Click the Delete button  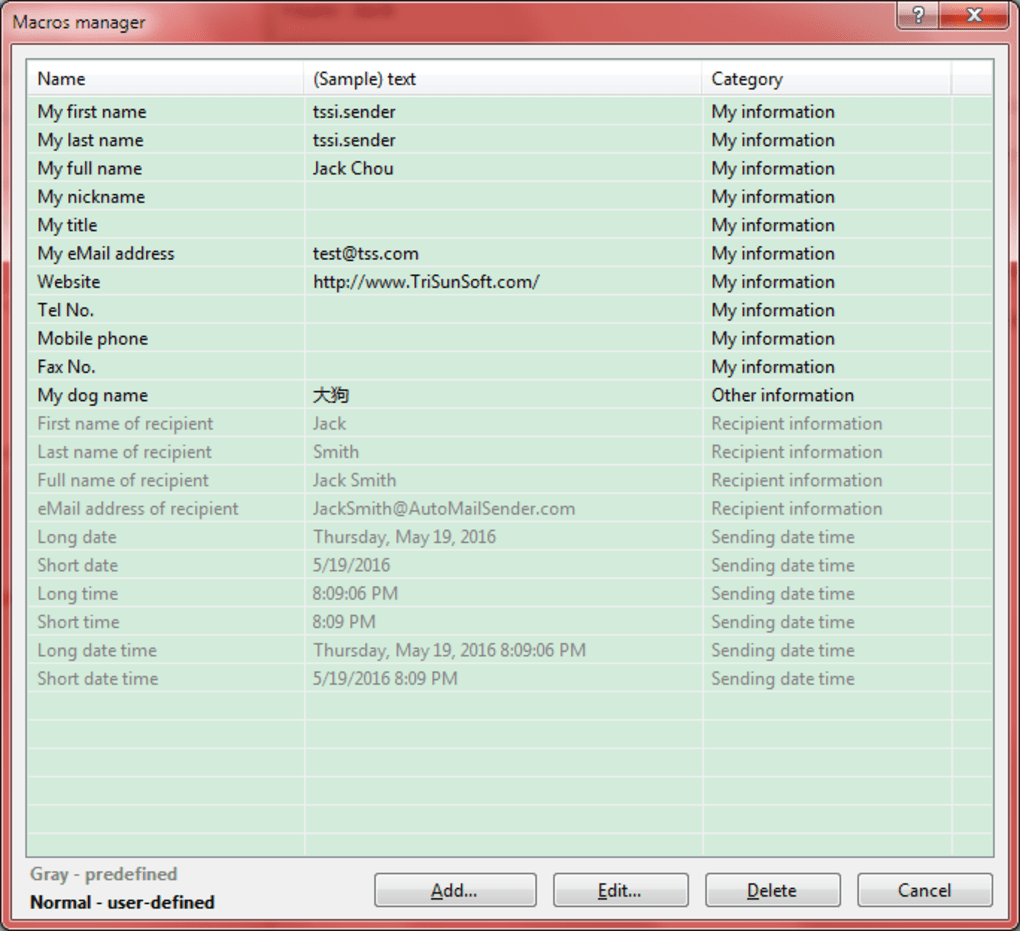click(772, 890)
